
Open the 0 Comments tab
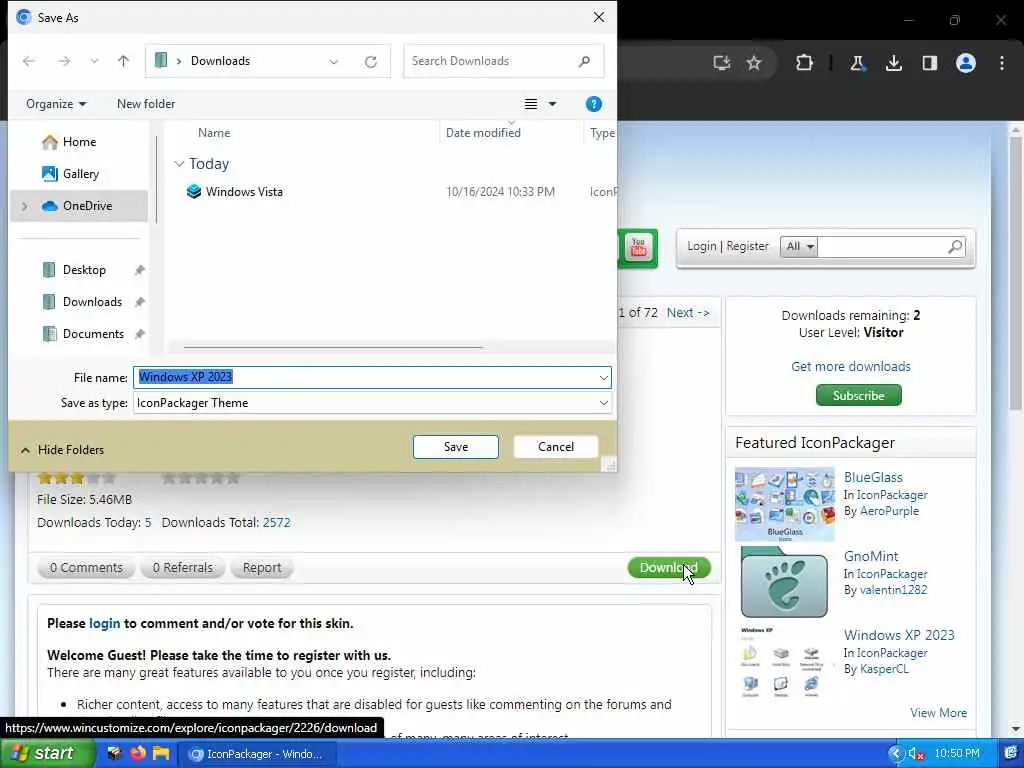(x=86, y=568)
